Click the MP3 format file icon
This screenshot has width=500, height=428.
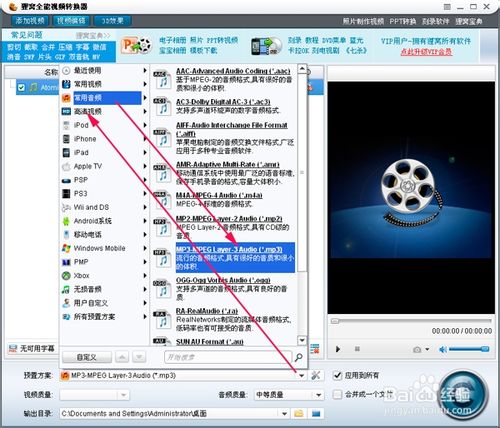click(161, 258)
